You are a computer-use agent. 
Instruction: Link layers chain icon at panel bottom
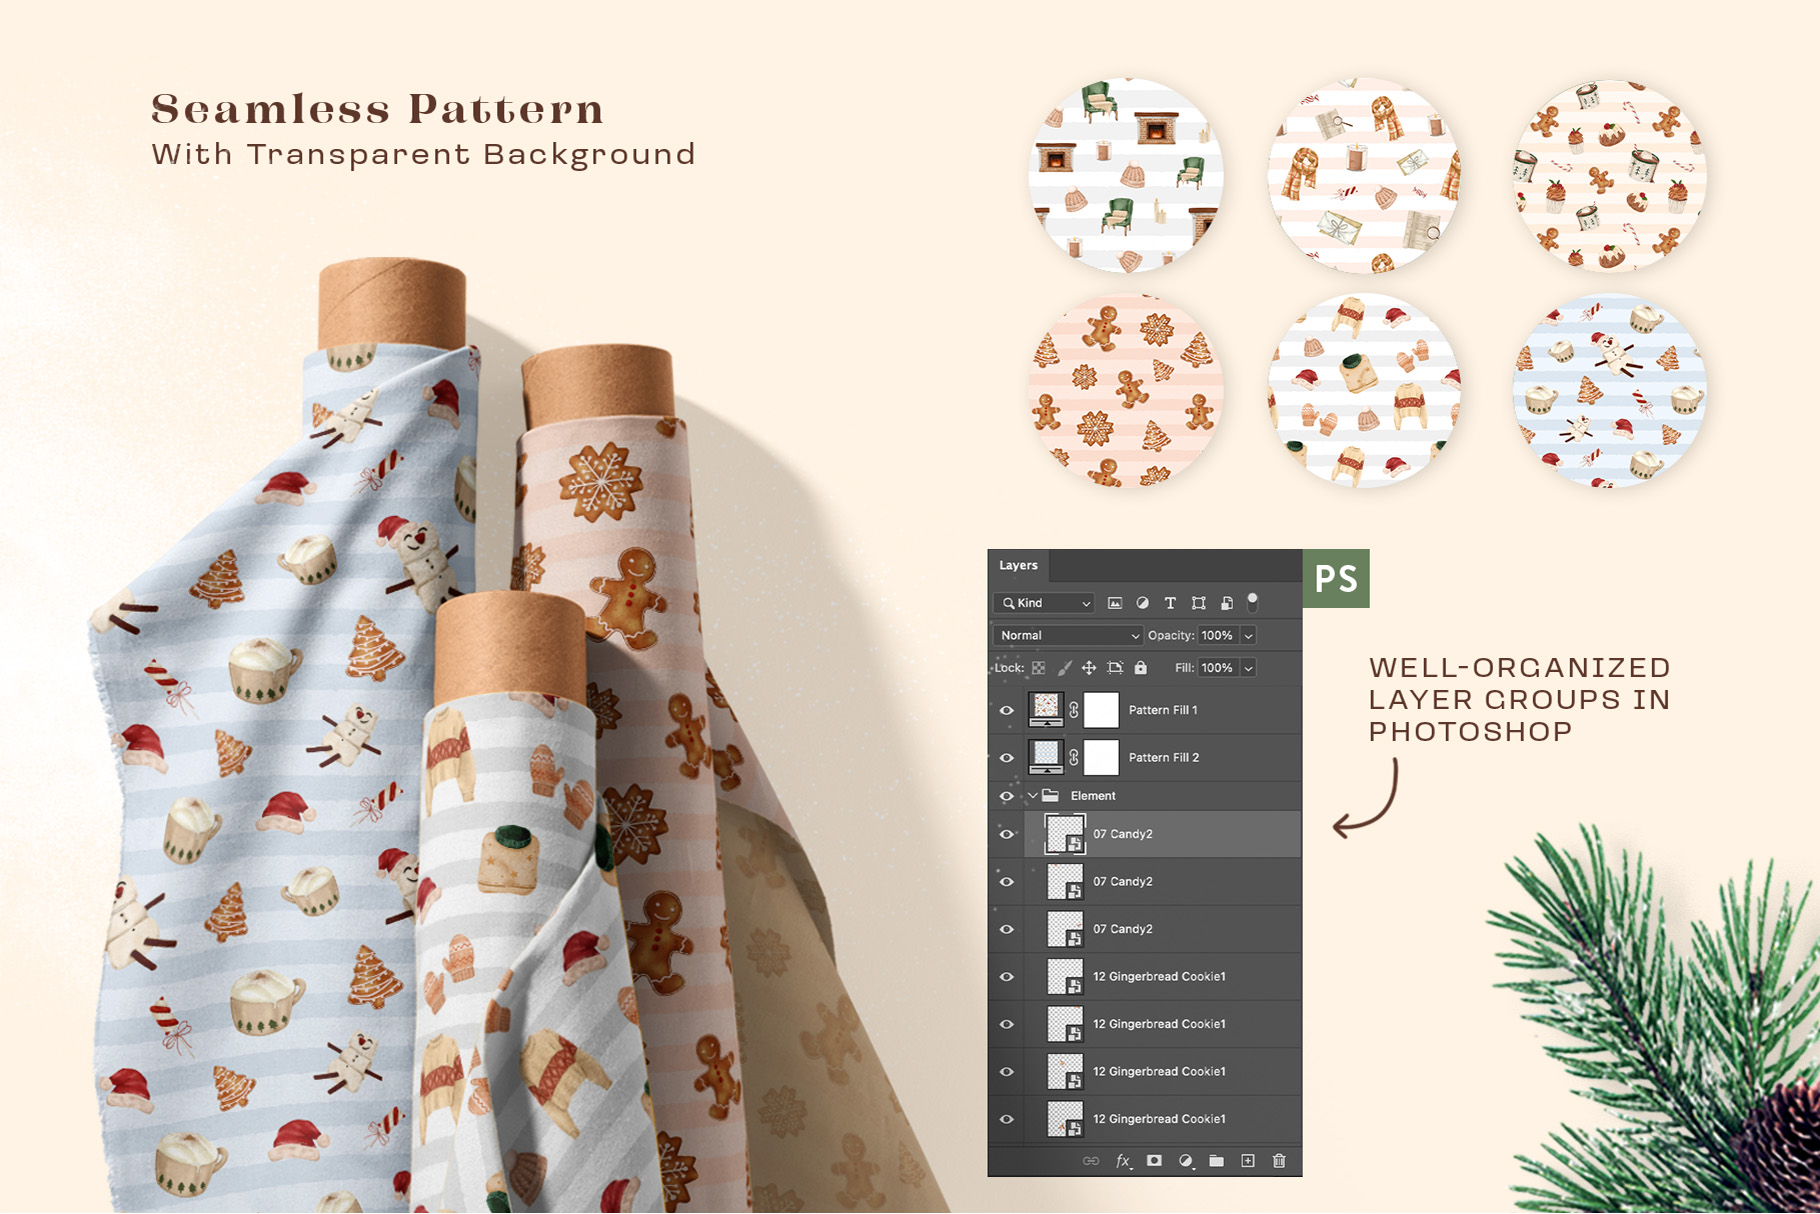1091,1161
